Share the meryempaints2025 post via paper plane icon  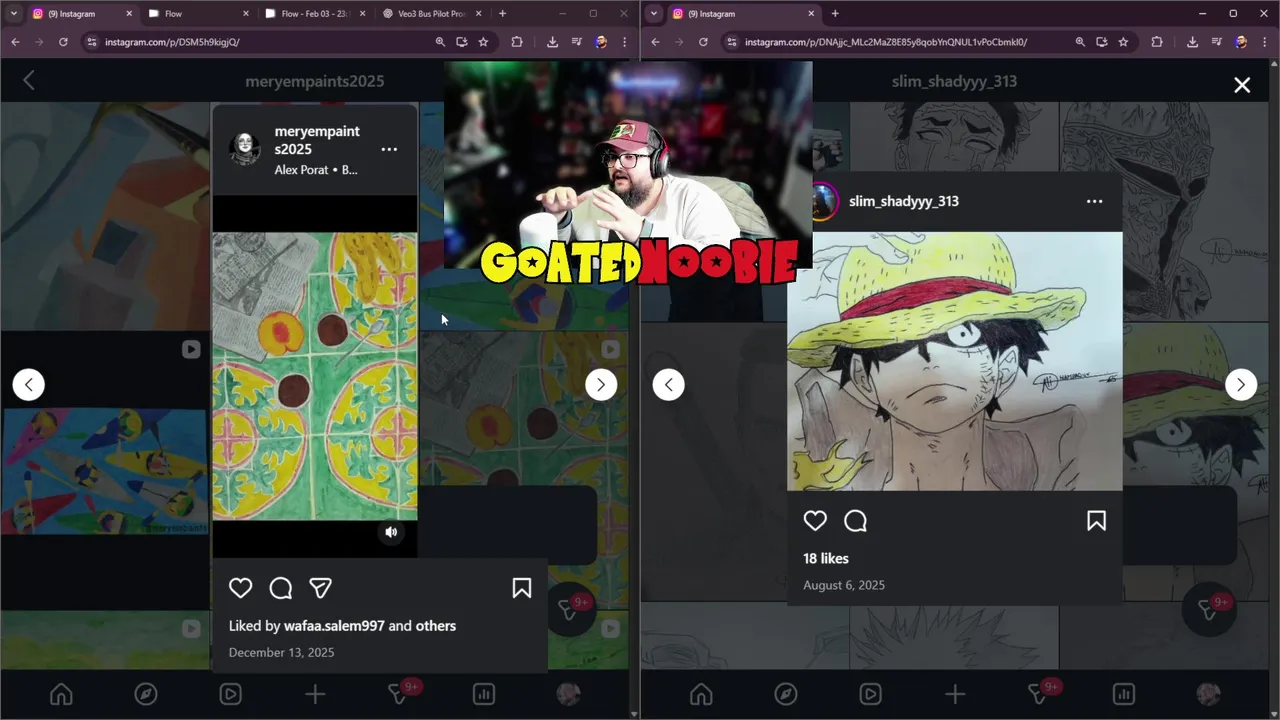click(320, 588)
